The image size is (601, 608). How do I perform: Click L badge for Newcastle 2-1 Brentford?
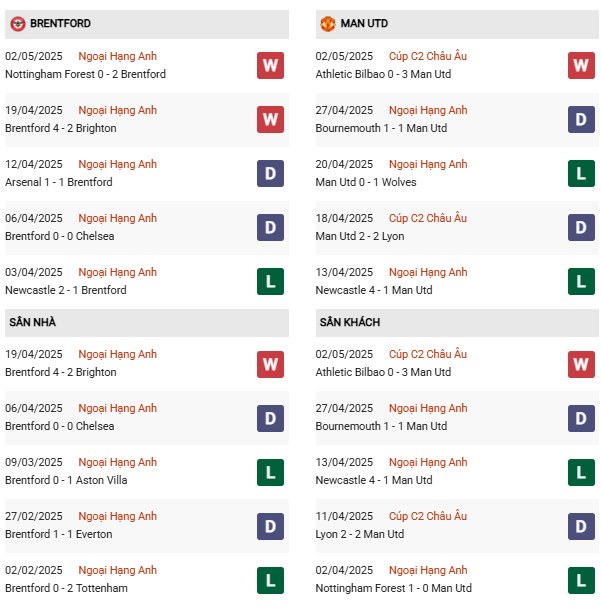[270, 282]
